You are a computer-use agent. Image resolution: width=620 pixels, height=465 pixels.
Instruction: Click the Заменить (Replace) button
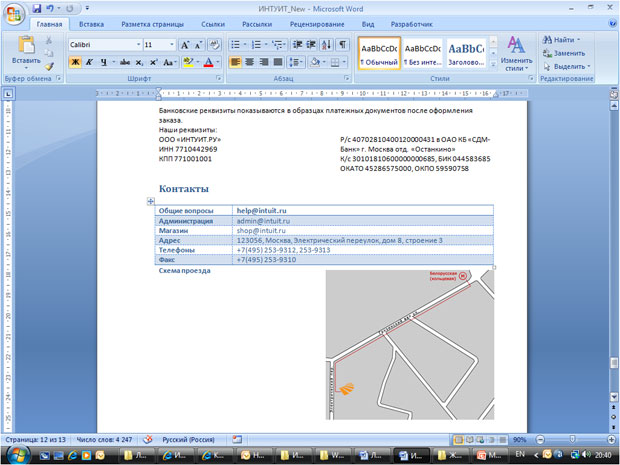[x=564, y=53]
